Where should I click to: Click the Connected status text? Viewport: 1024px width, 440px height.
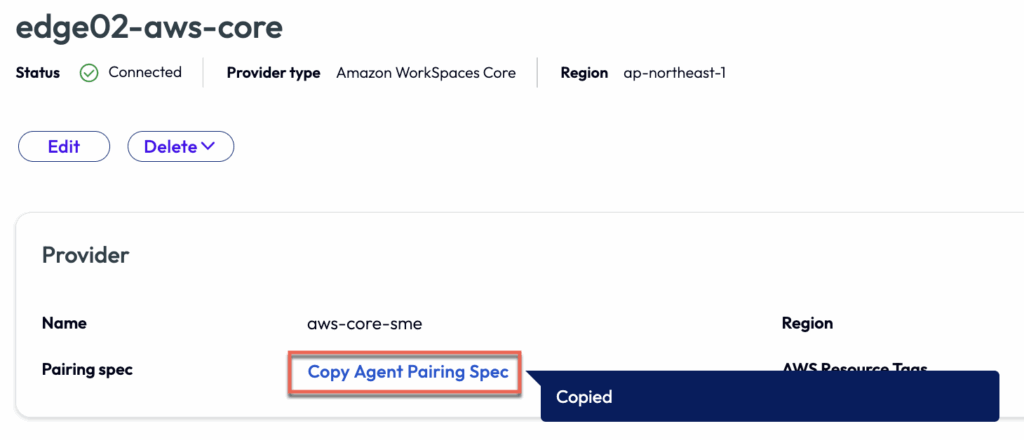(x=145, y=72)
